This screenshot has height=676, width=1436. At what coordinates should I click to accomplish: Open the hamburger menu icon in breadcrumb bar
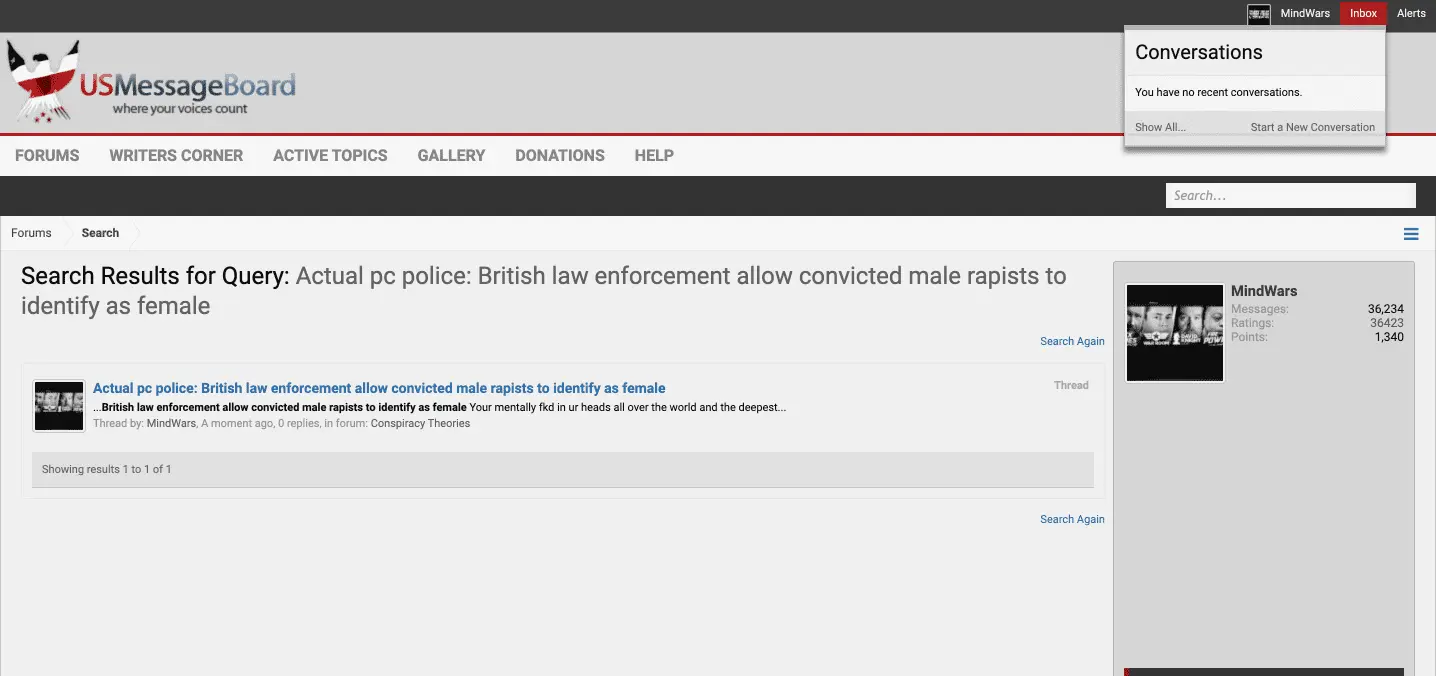[1411, 234]
